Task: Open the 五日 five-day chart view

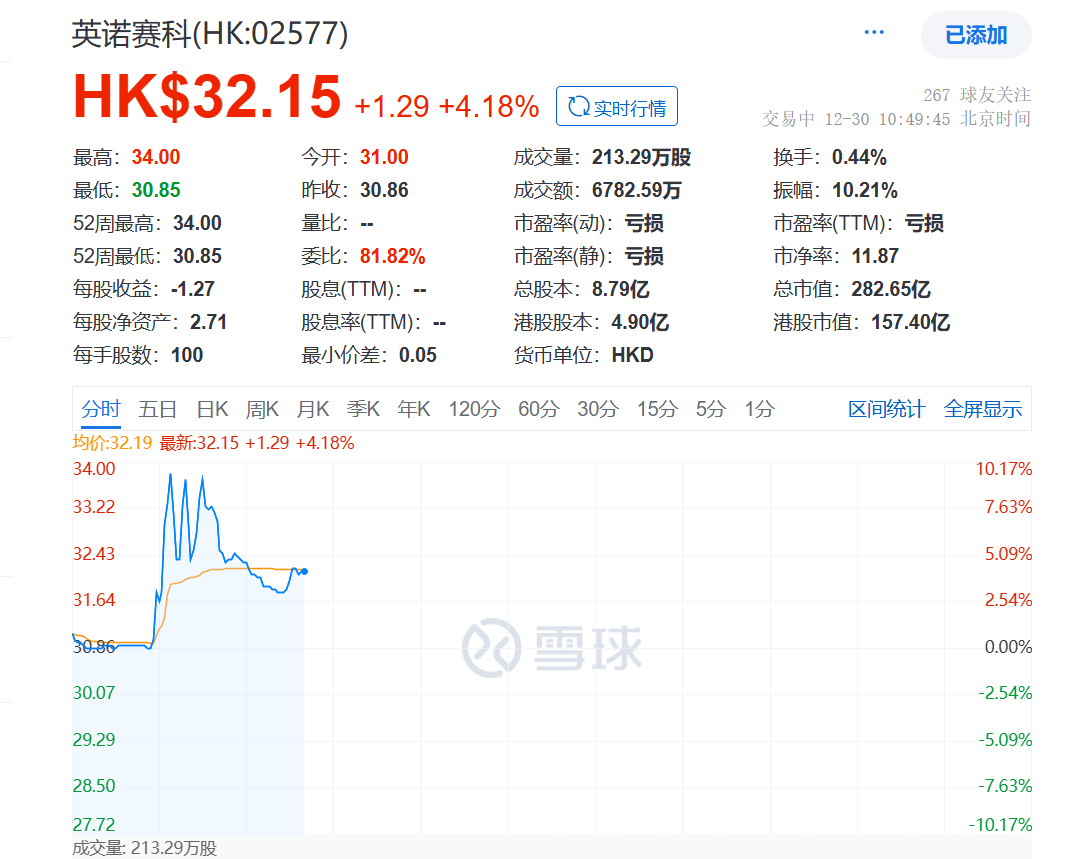Action: coord(158,409)
